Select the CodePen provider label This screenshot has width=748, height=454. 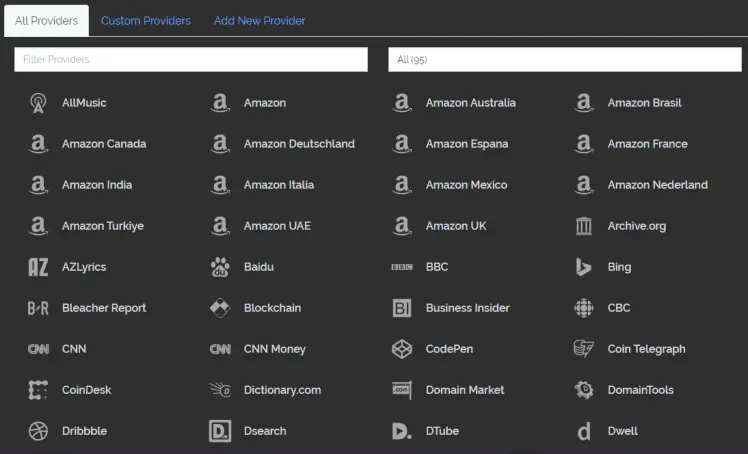[449, 349]
